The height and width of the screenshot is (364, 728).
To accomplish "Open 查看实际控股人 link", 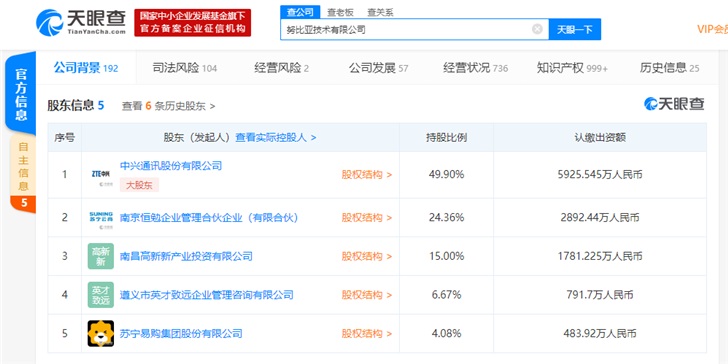I will pos(276,137).
